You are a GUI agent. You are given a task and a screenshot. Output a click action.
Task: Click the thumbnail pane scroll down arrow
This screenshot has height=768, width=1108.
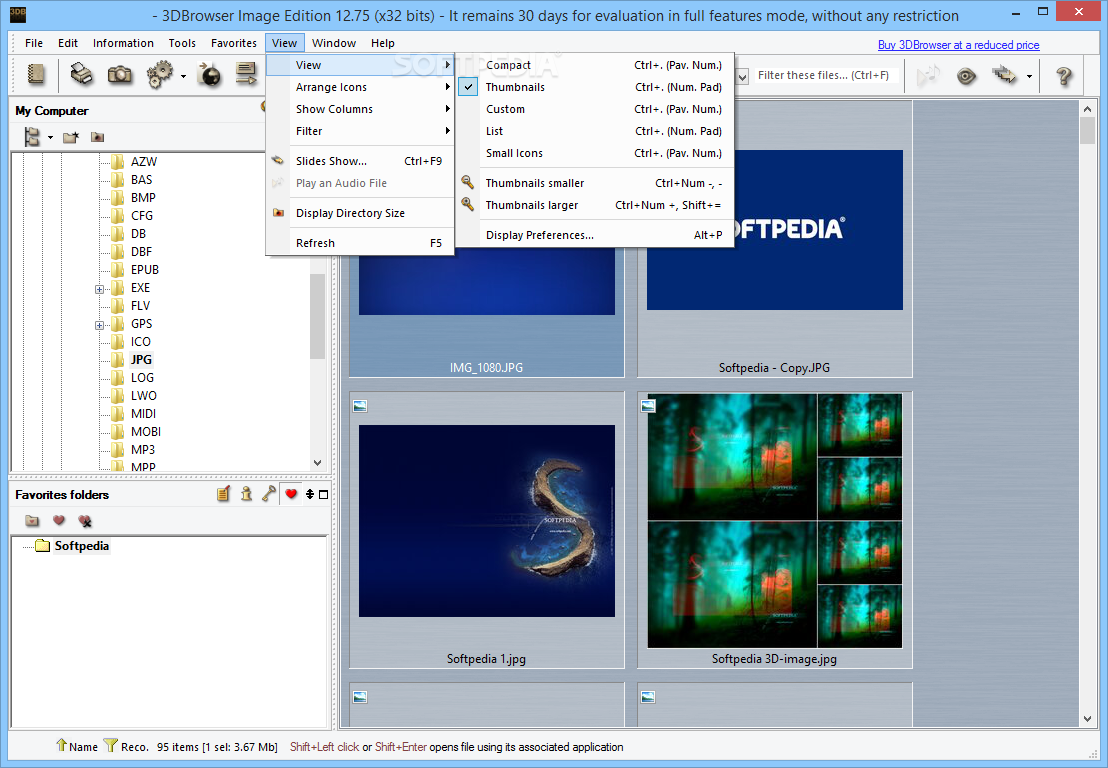[1087, 719]
